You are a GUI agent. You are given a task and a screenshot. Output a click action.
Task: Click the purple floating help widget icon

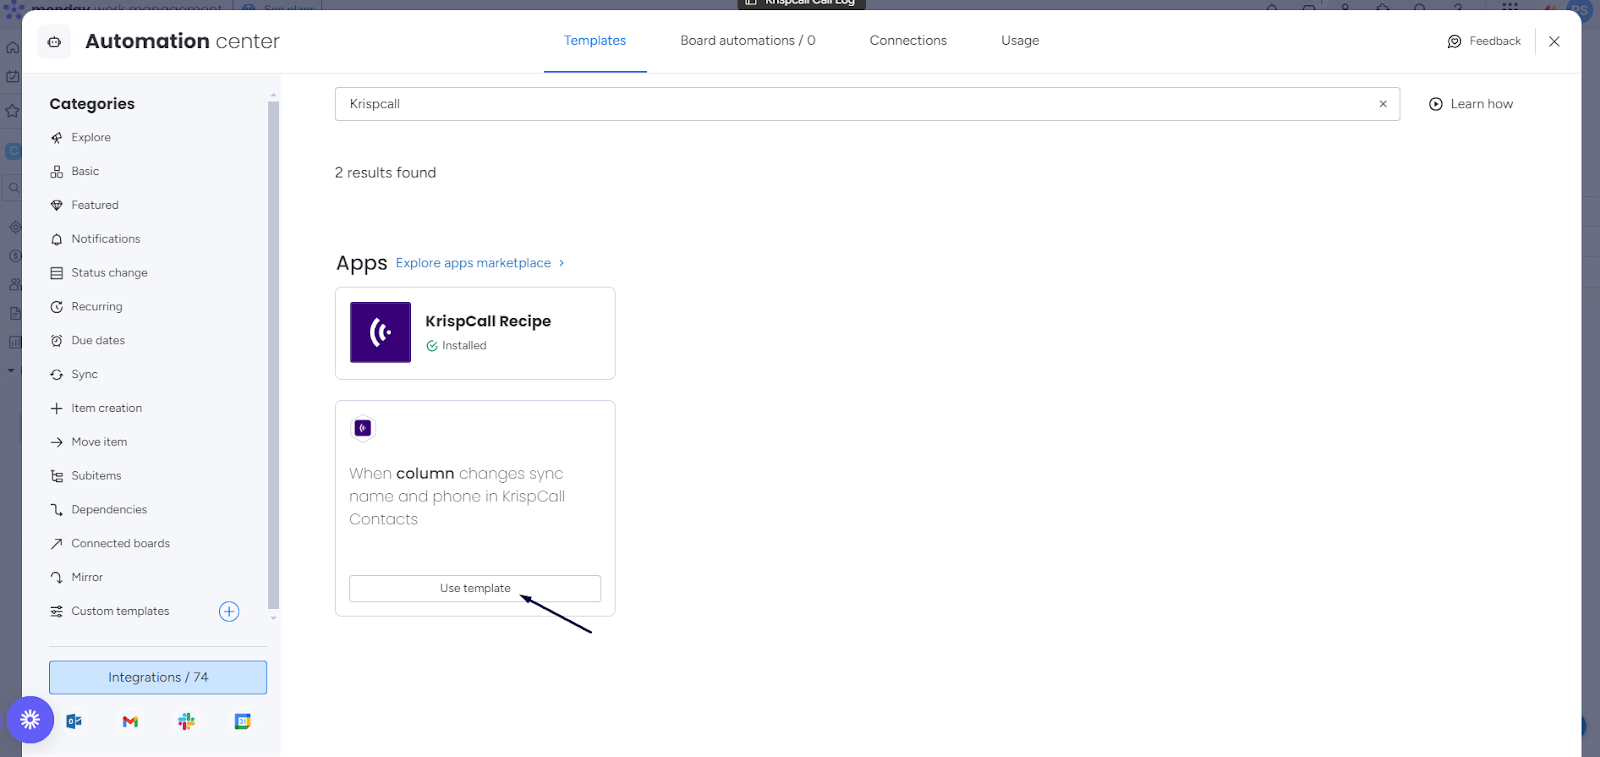[x=30, y=719]
